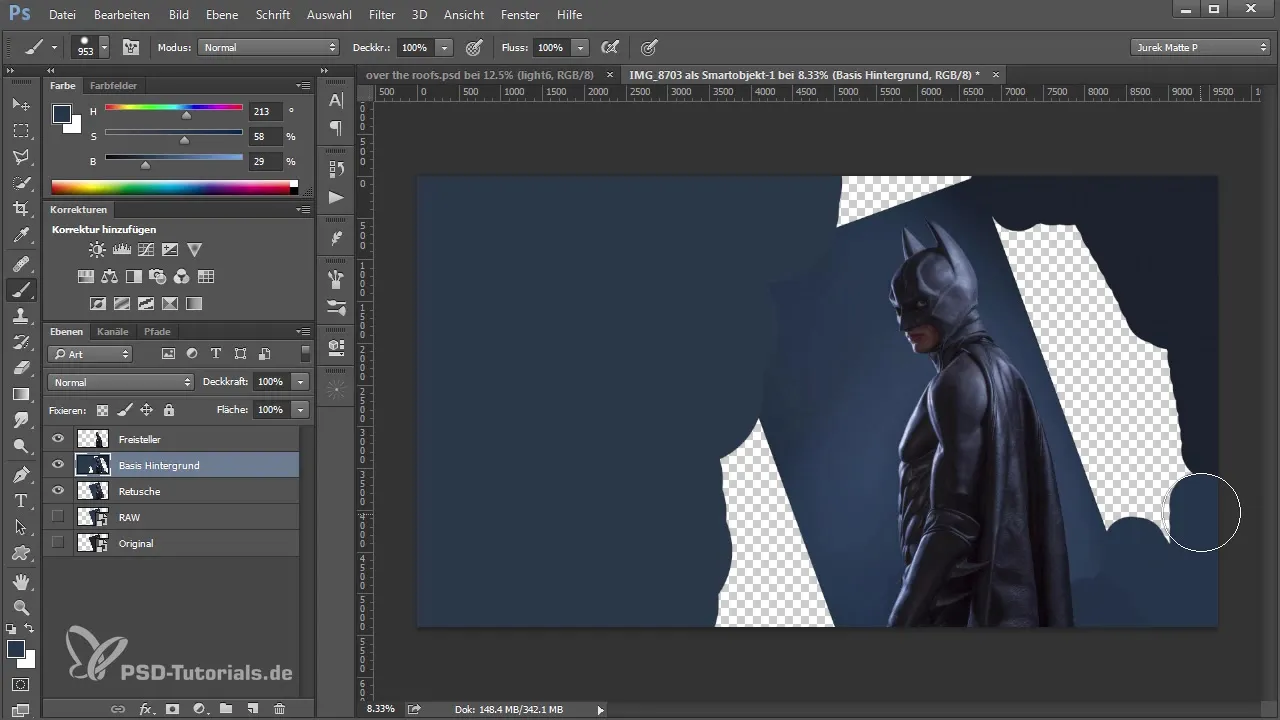Select the Polygonal Lasso tool
This screenshot has width=1280, height=720.
click(x=21, y=157)
